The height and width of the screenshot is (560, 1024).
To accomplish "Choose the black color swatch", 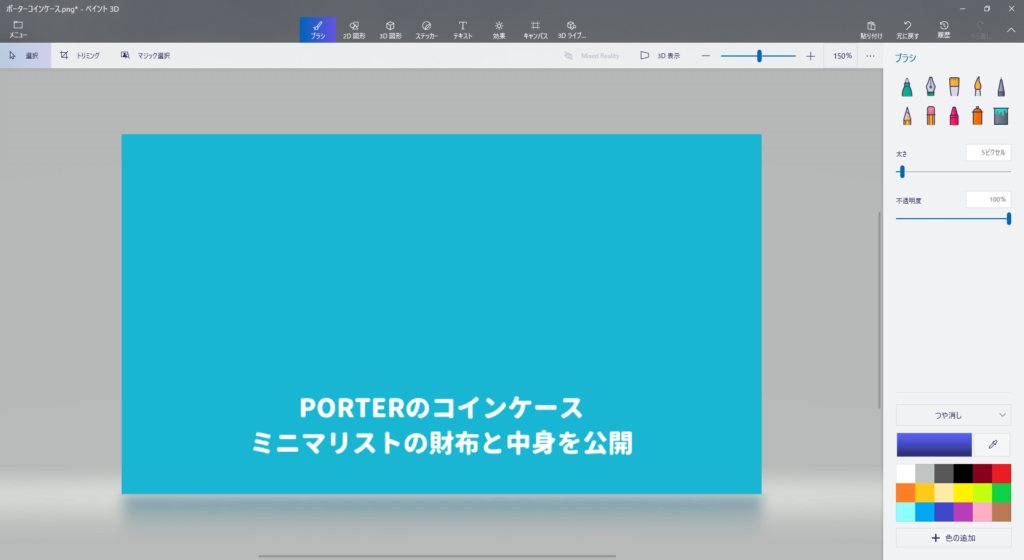I will 963,473.
